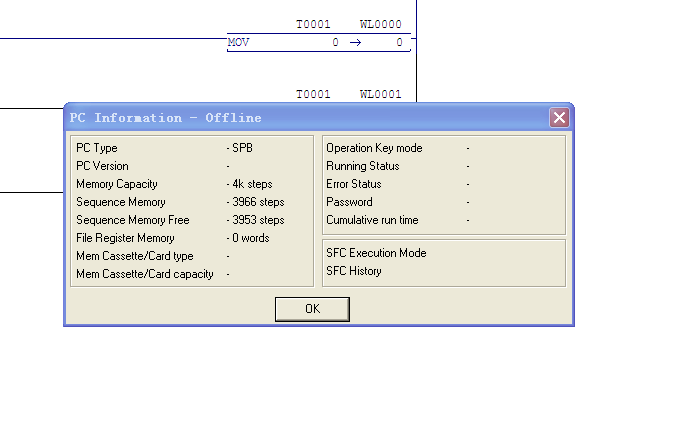This screenshot has width=696, height=423.
Task: Click the PC Information - Offline title bar
Action: point(300,118)
